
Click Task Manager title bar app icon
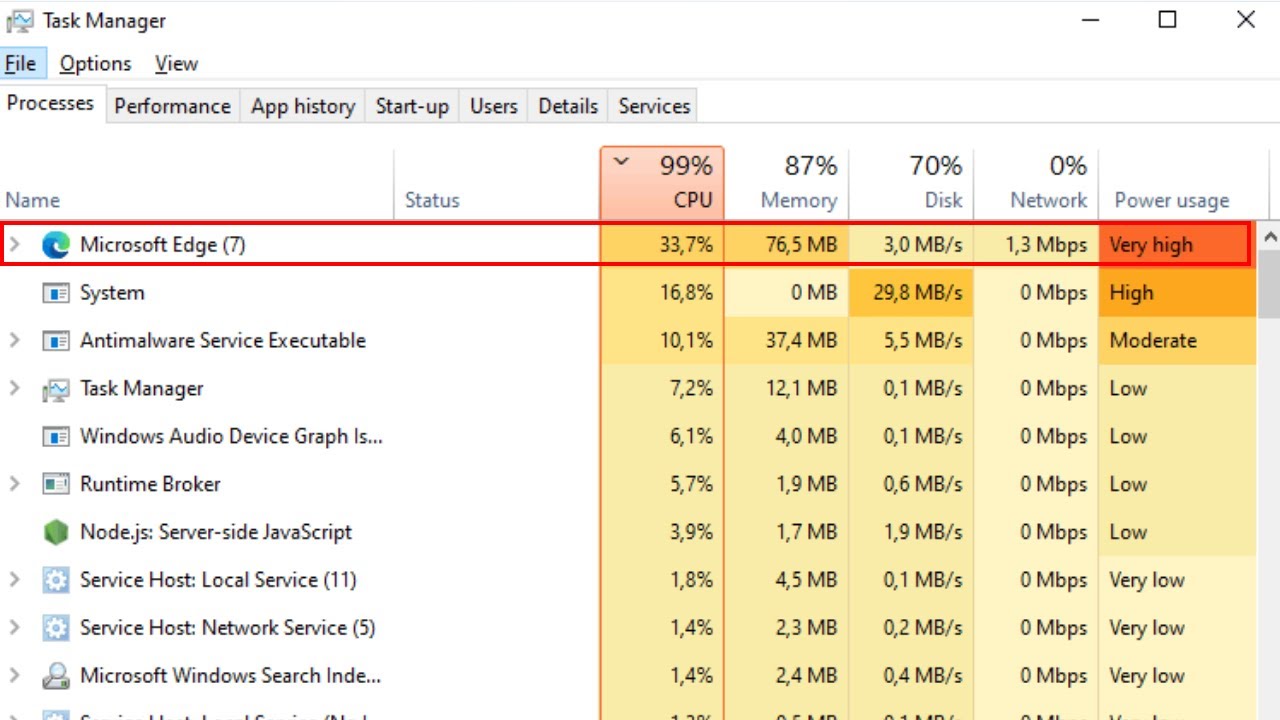20,21
